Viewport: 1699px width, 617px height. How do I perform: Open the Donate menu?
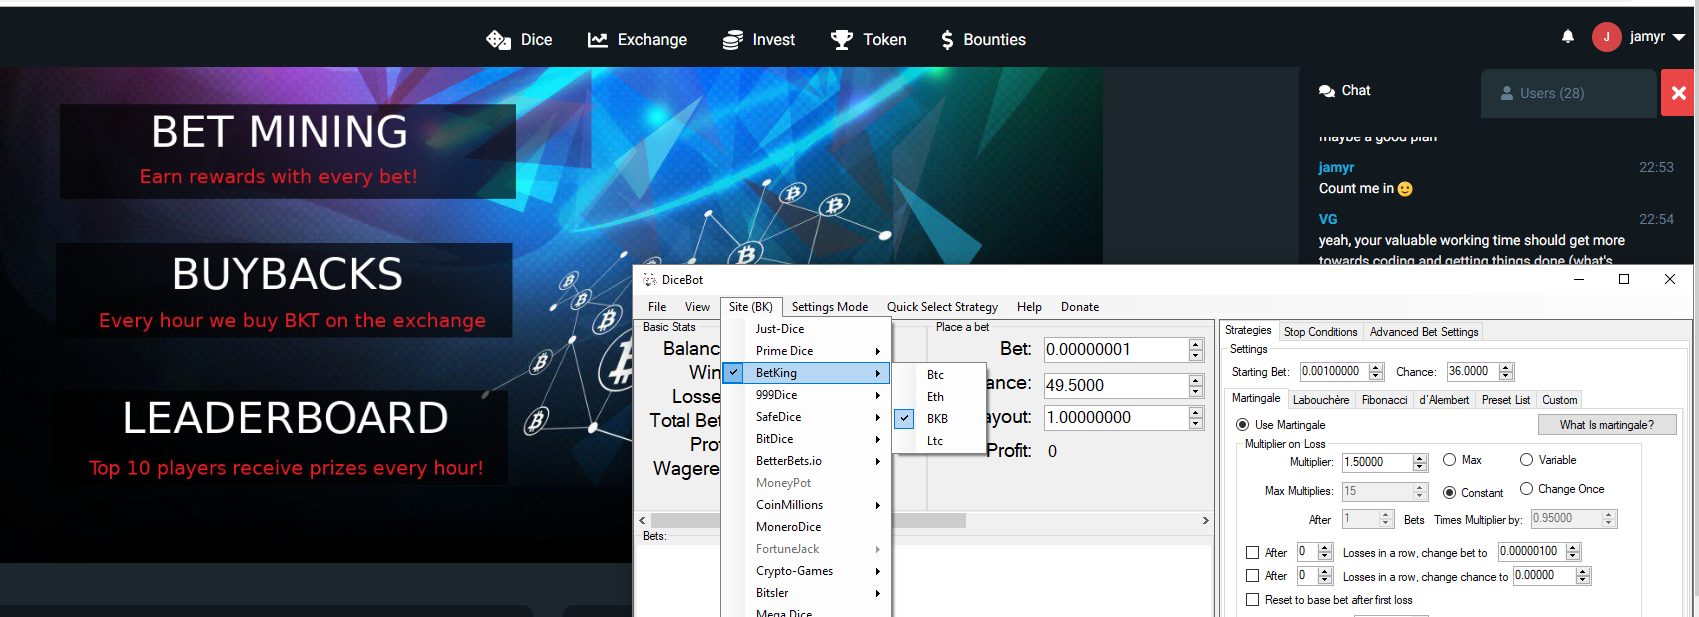point(1080,307)
